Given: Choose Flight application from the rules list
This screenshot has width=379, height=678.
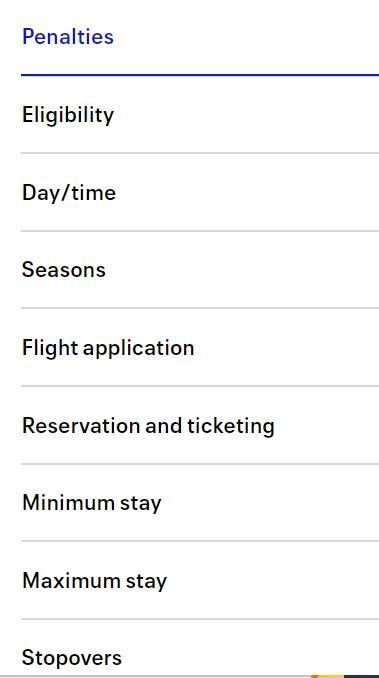Looking at the screenshot, I should tap(108, 349).
